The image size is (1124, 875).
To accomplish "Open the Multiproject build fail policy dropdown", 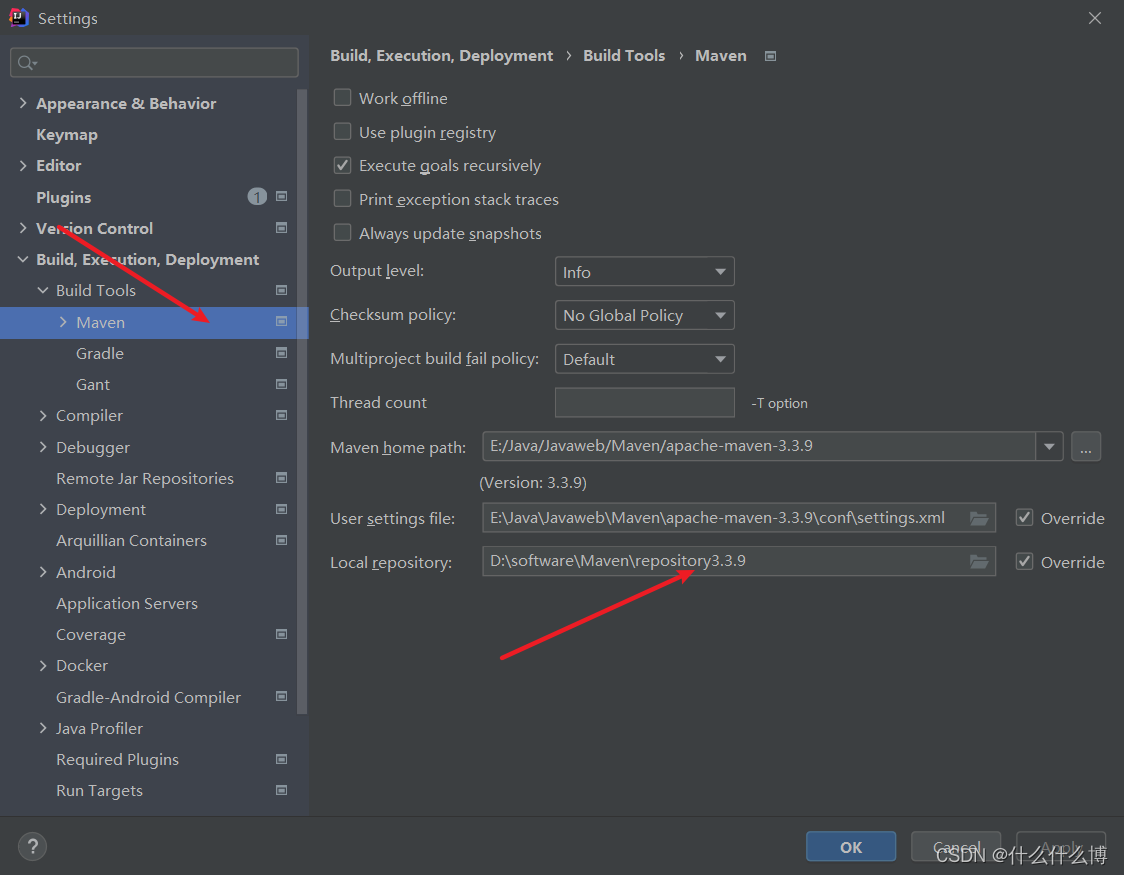I will [x=644, y=359].
